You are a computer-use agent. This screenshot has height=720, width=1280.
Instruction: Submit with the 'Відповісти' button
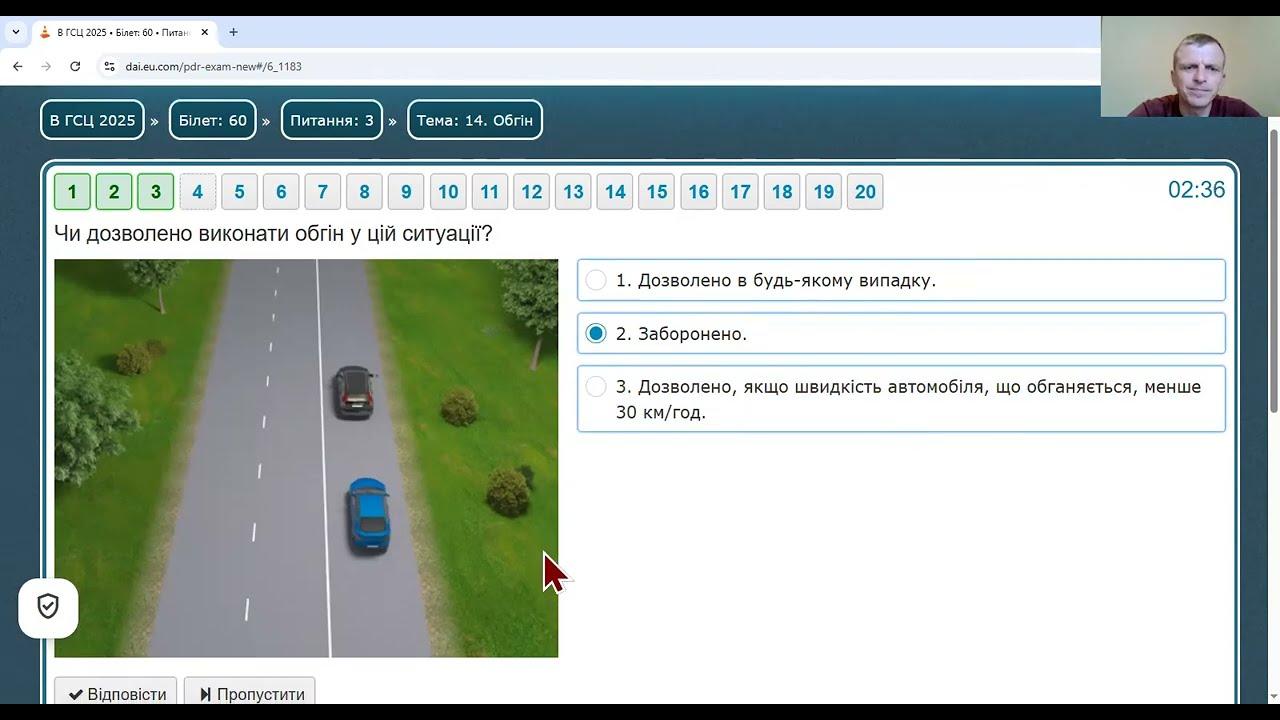pos(116,693)
